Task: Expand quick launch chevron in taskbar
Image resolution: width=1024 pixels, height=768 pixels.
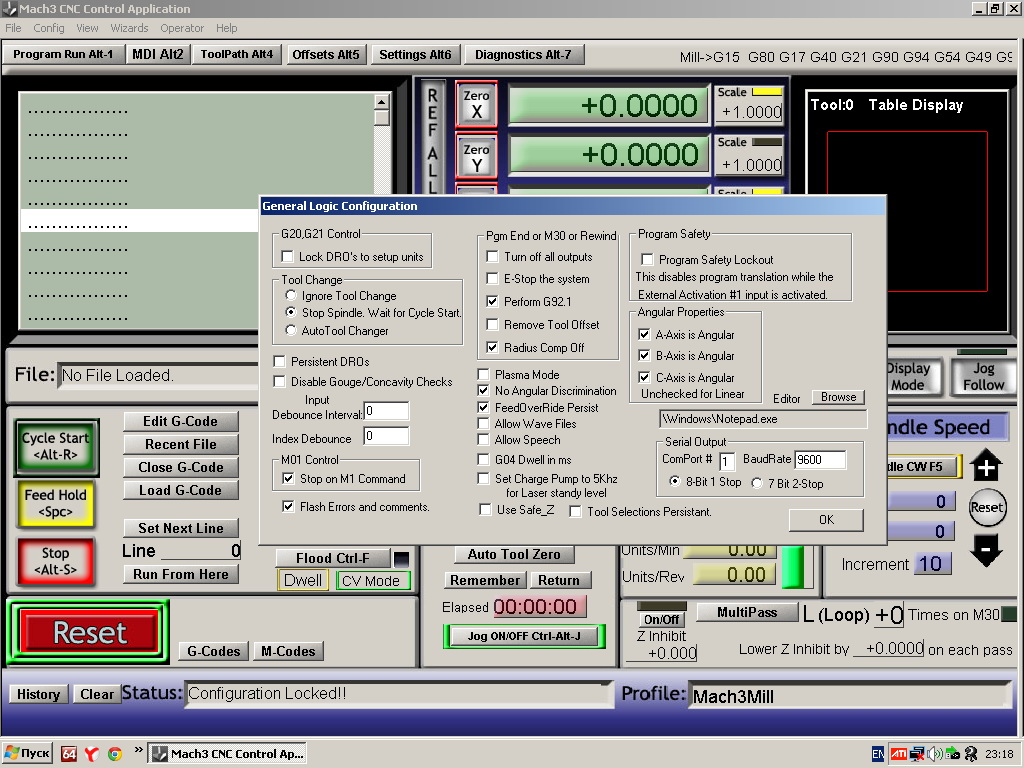Action: click(138, 750)
